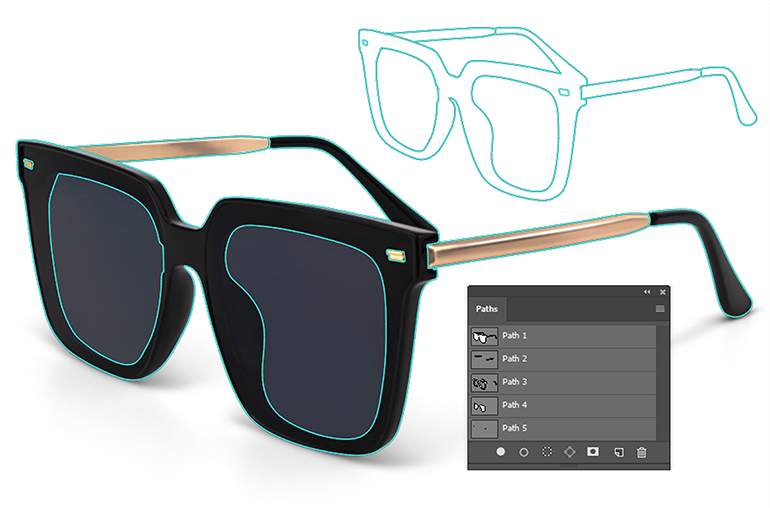Click the Path 4 thumbnail
This screenshot has height=508, width=770.
pos(484,406)
